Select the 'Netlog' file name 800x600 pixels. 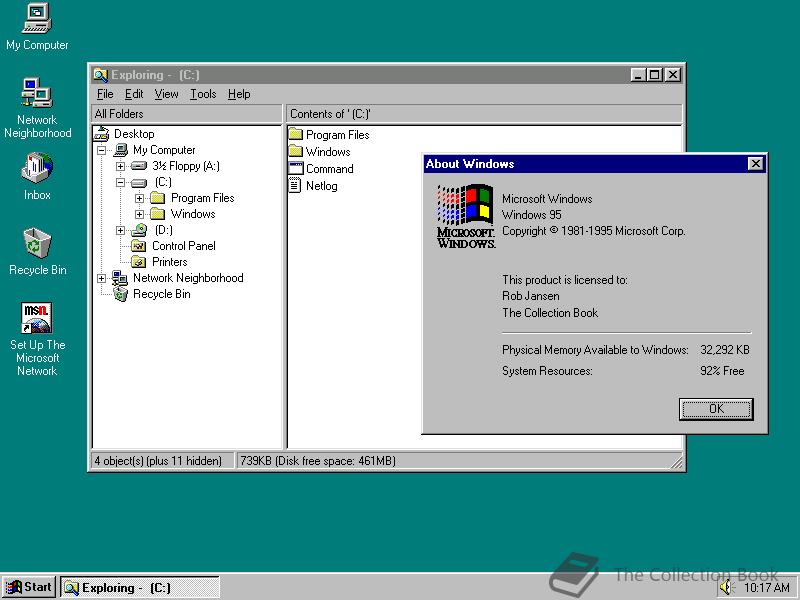click(321, 186)
